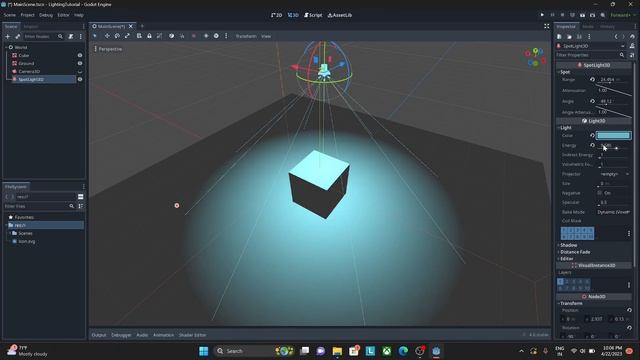Click the sun preview toolbar icon
The height and width of the screenshot is (360, 640).
point(206,36)
